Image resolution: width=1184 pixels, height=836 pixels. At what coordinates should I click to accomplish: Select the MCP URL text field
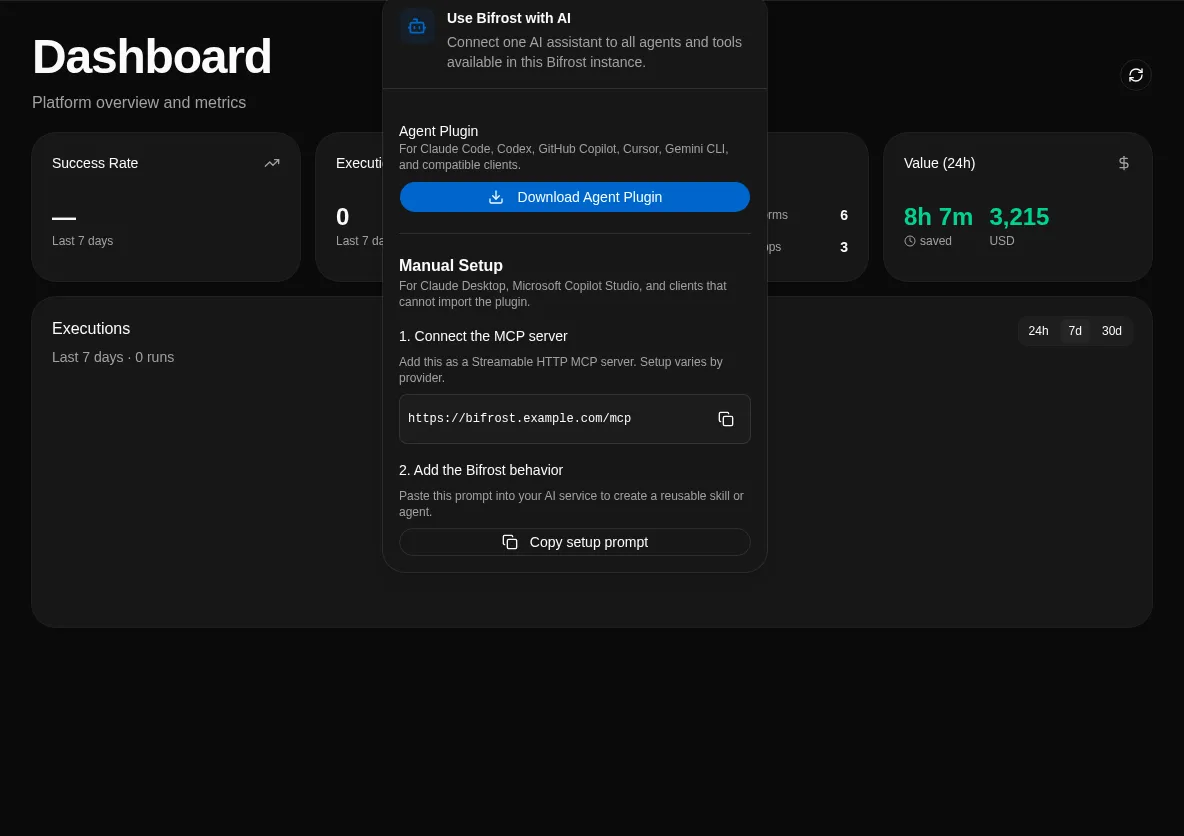(575, 419)
